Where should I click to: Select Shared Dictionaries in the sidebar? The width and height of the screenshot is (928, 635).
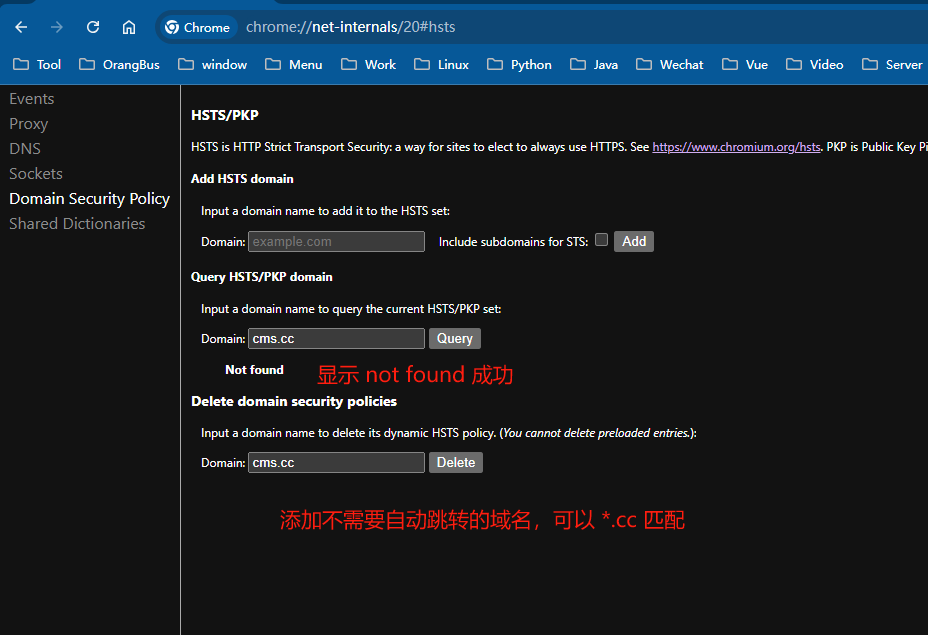tap(77, 224)
